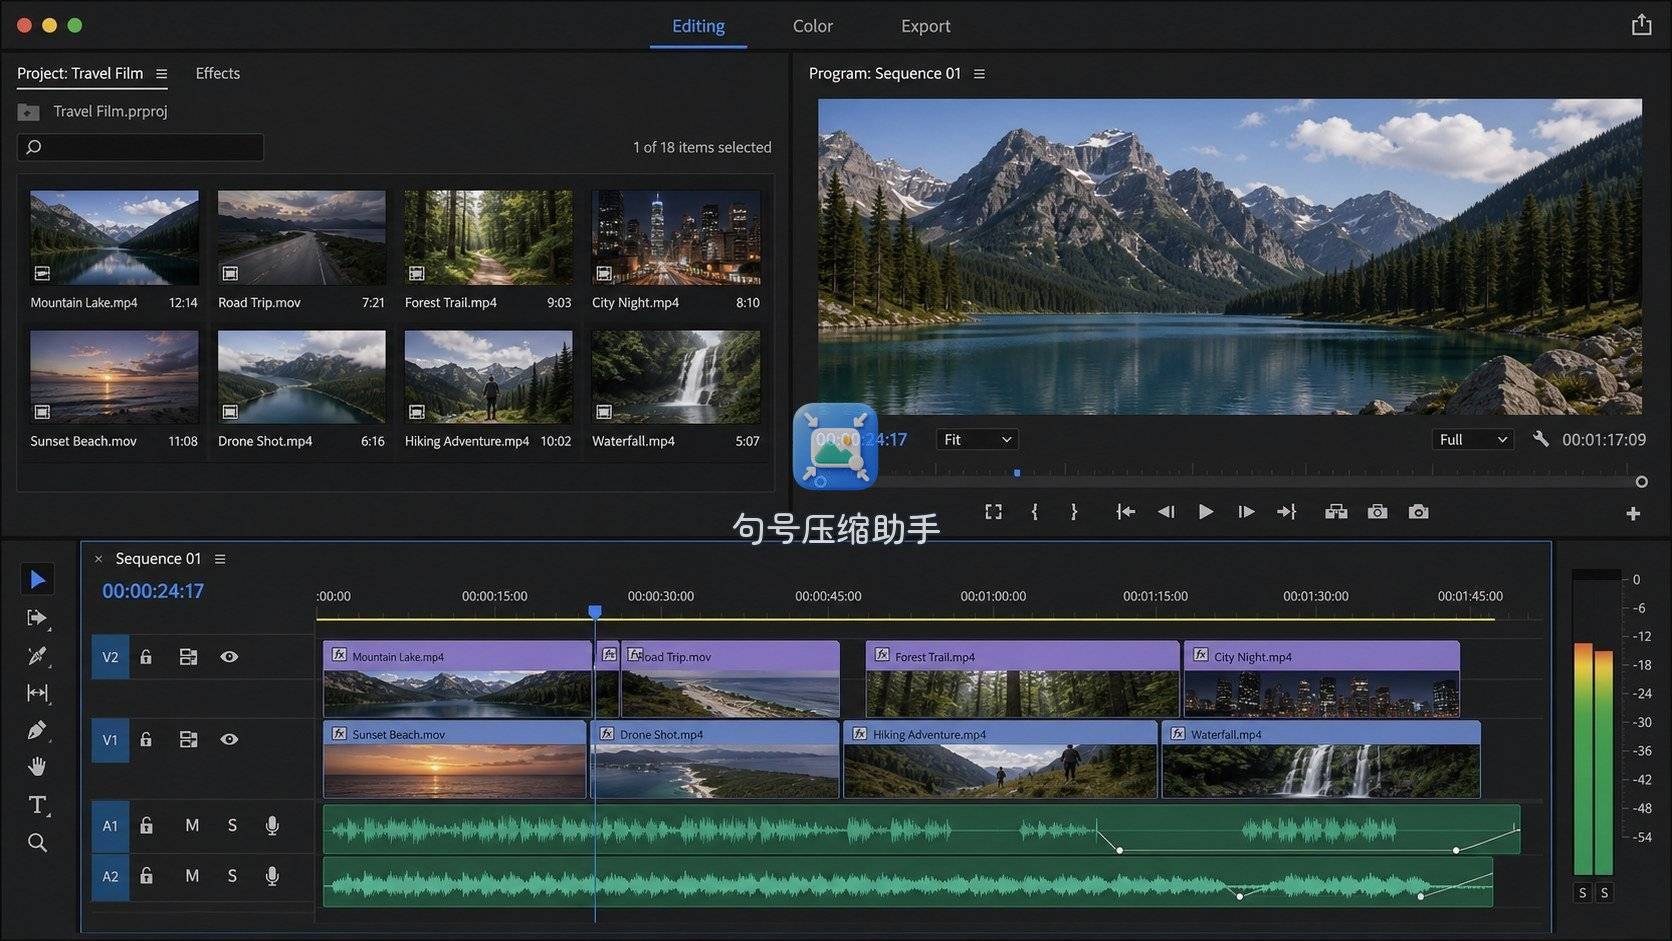
Task: Open the Effects panel tab
Action: click(x=217, y=73)
